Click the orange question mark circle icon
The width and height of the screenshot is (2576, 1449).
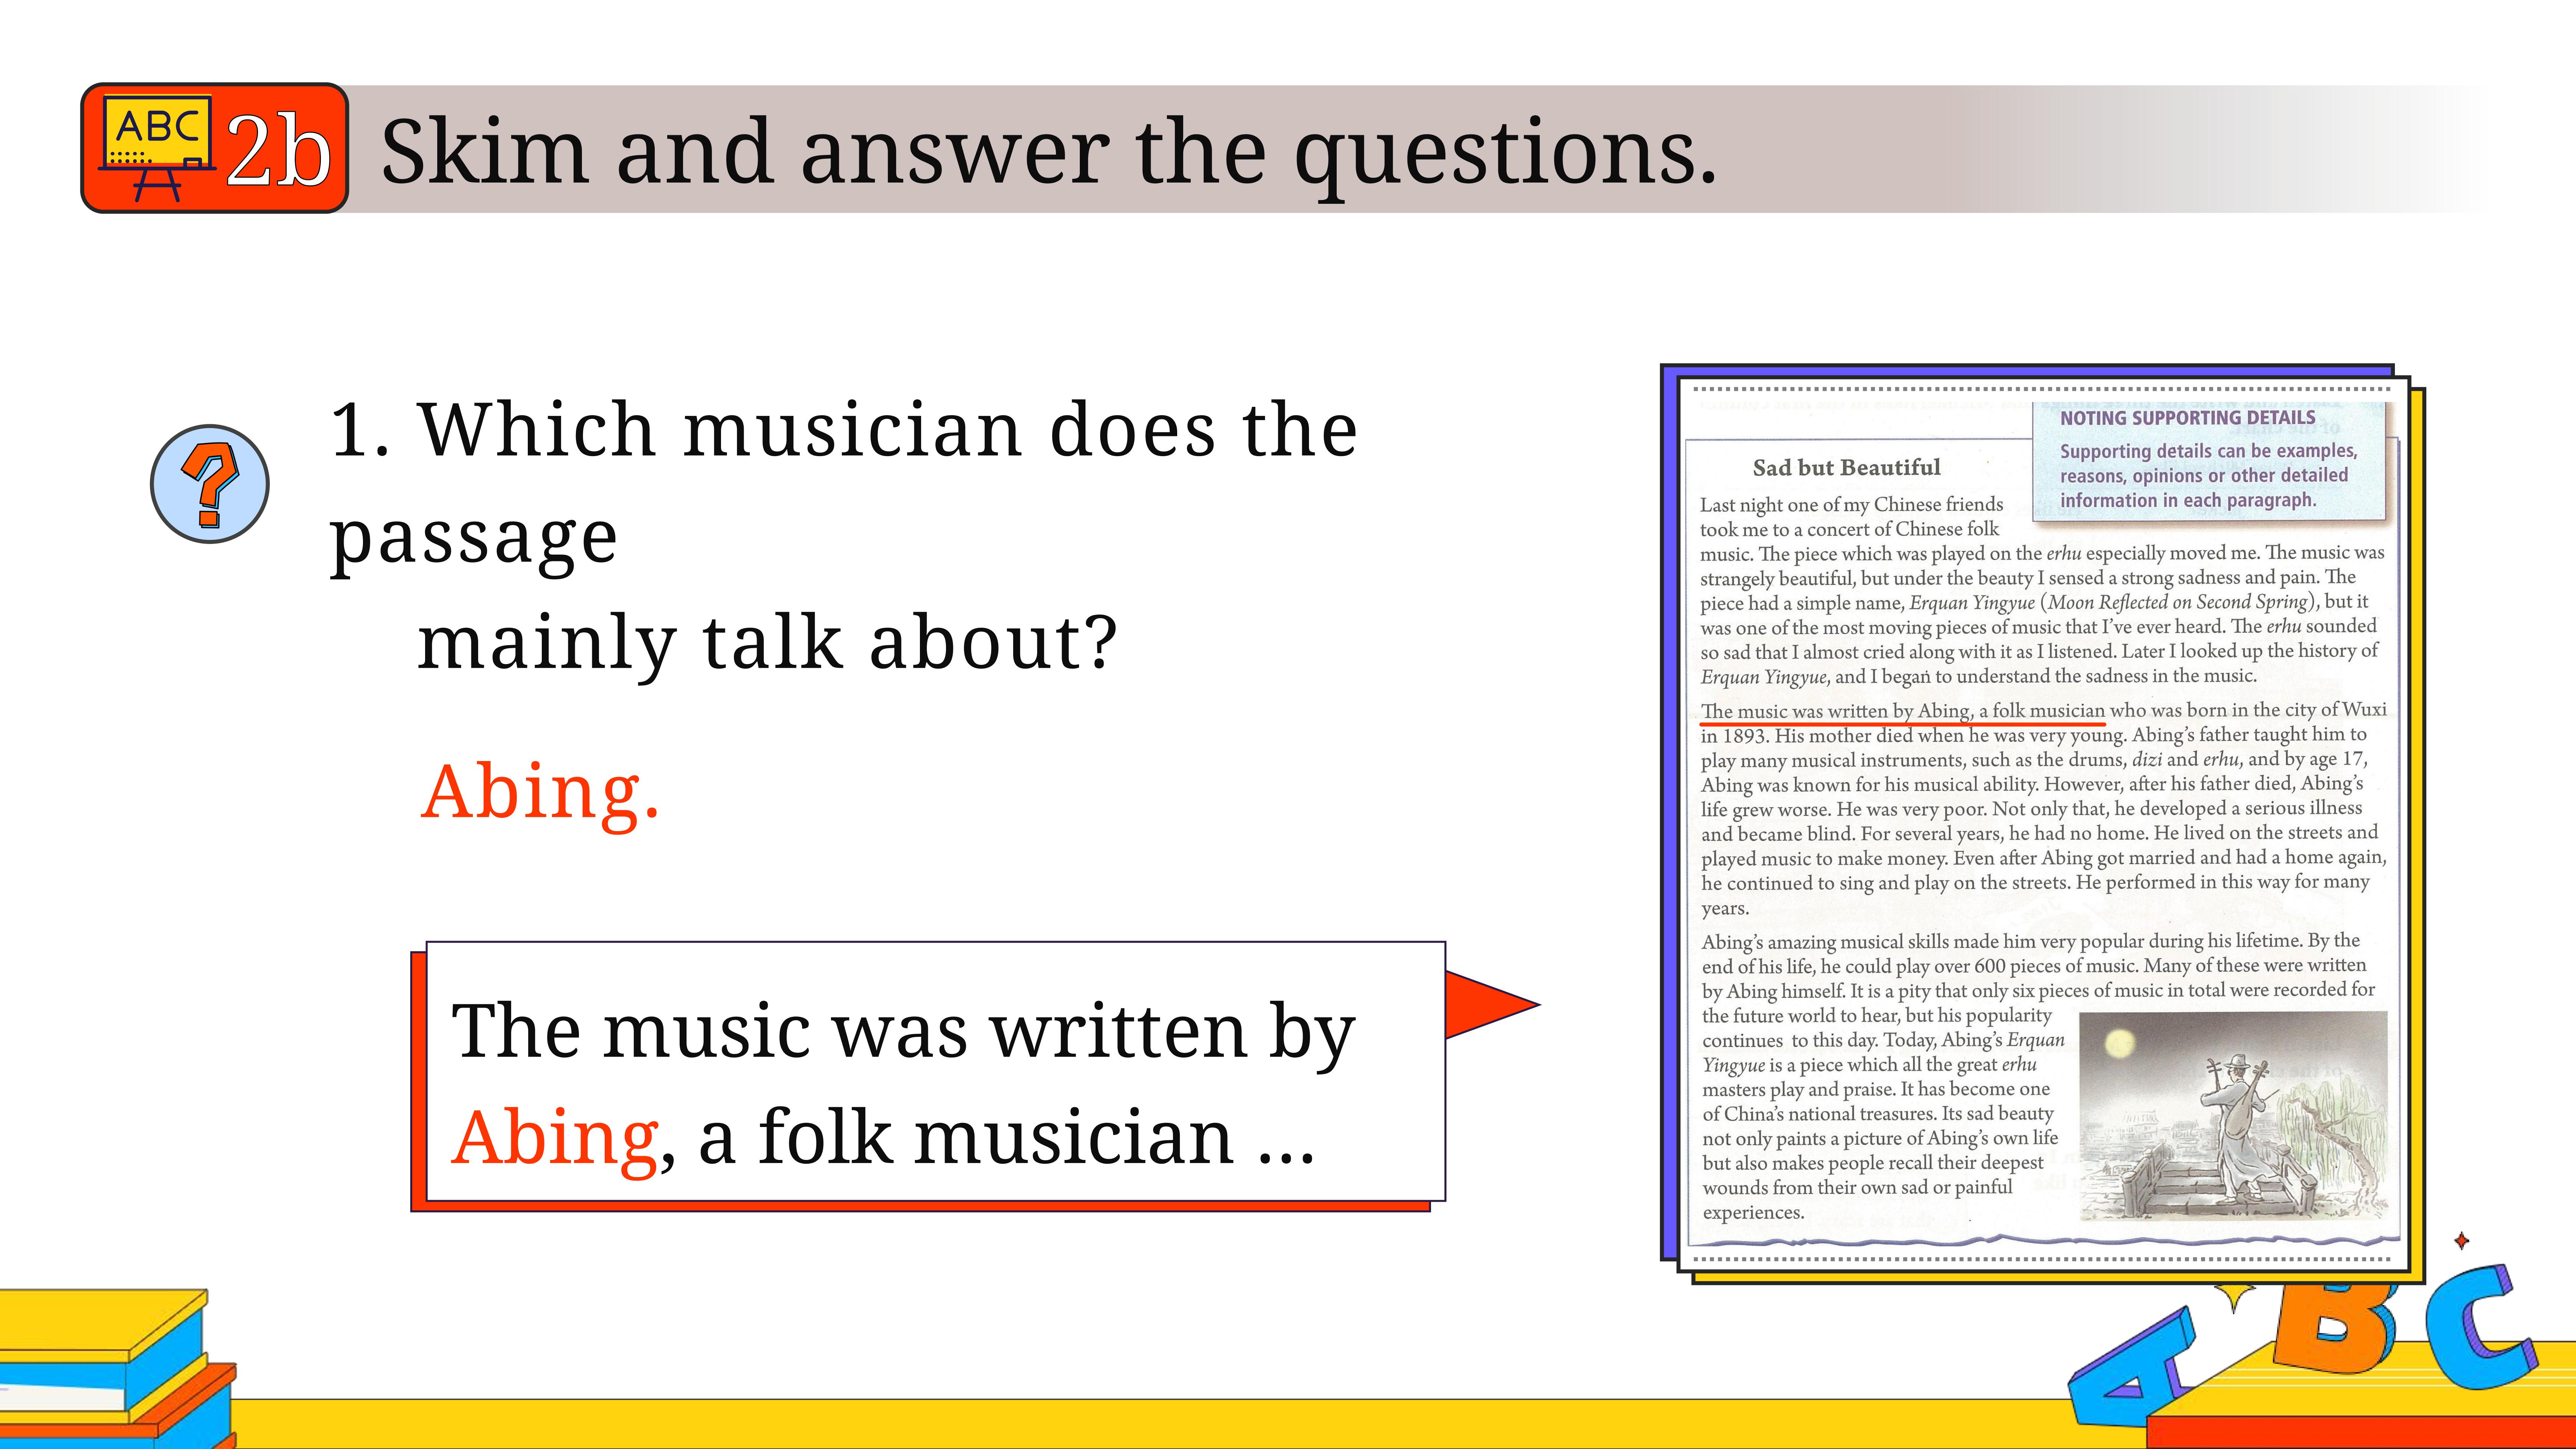[x=210, y=484]
